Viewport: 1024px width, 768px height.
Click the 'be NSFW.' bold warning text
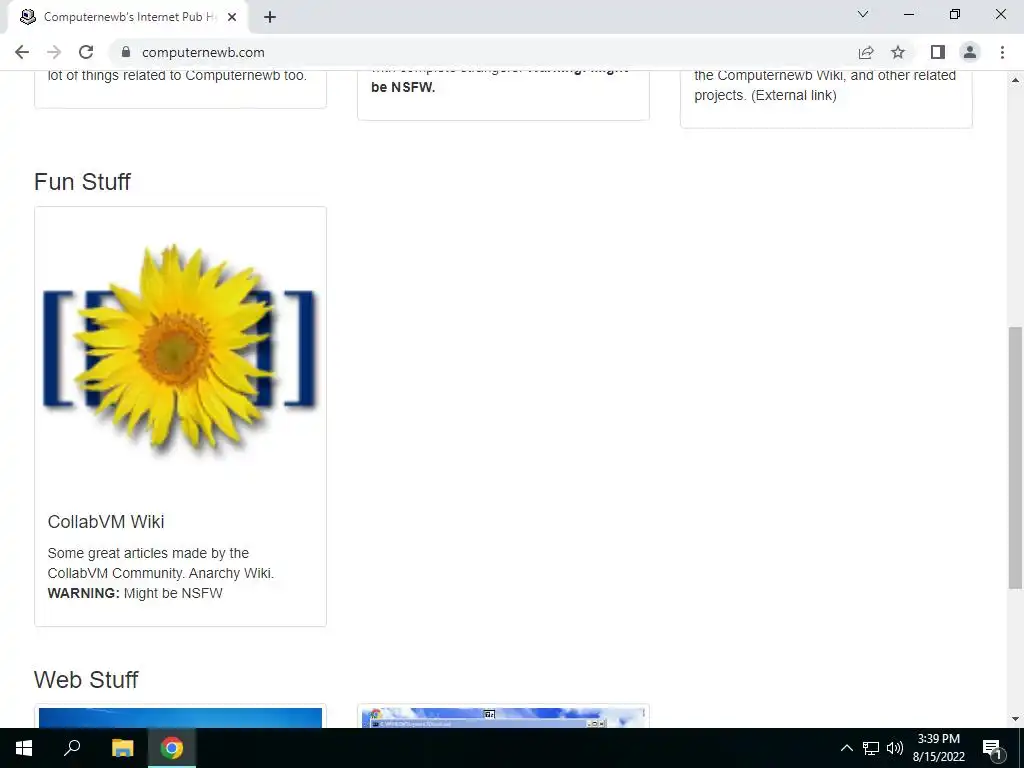click(x=403, y=87)
